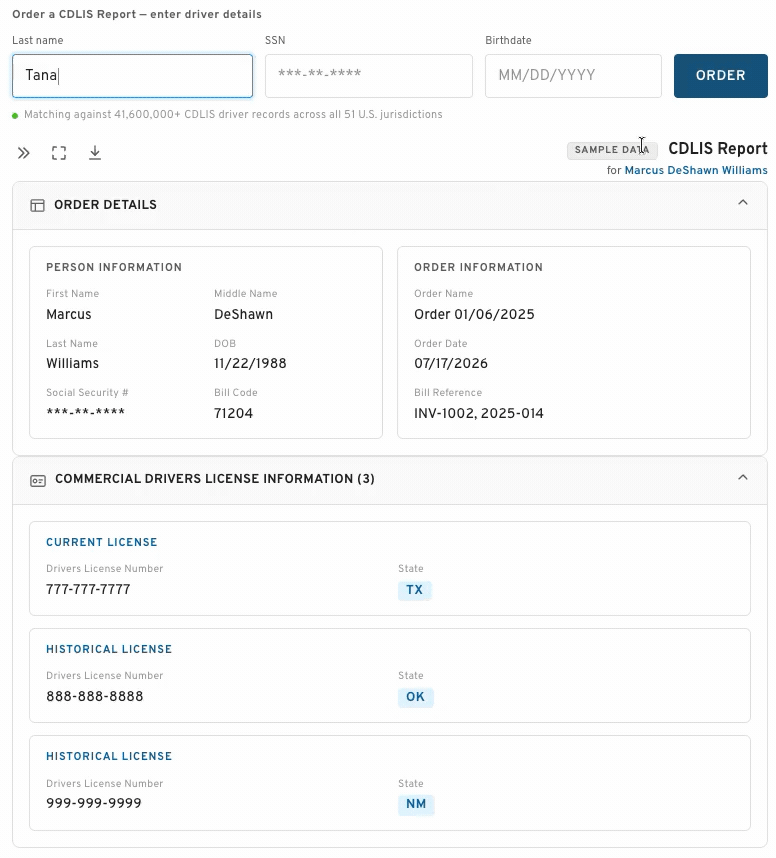
Task: Select the Birthdate MM/DD/YYYY field
Action: pyautogui.click(x=573, y=76)
